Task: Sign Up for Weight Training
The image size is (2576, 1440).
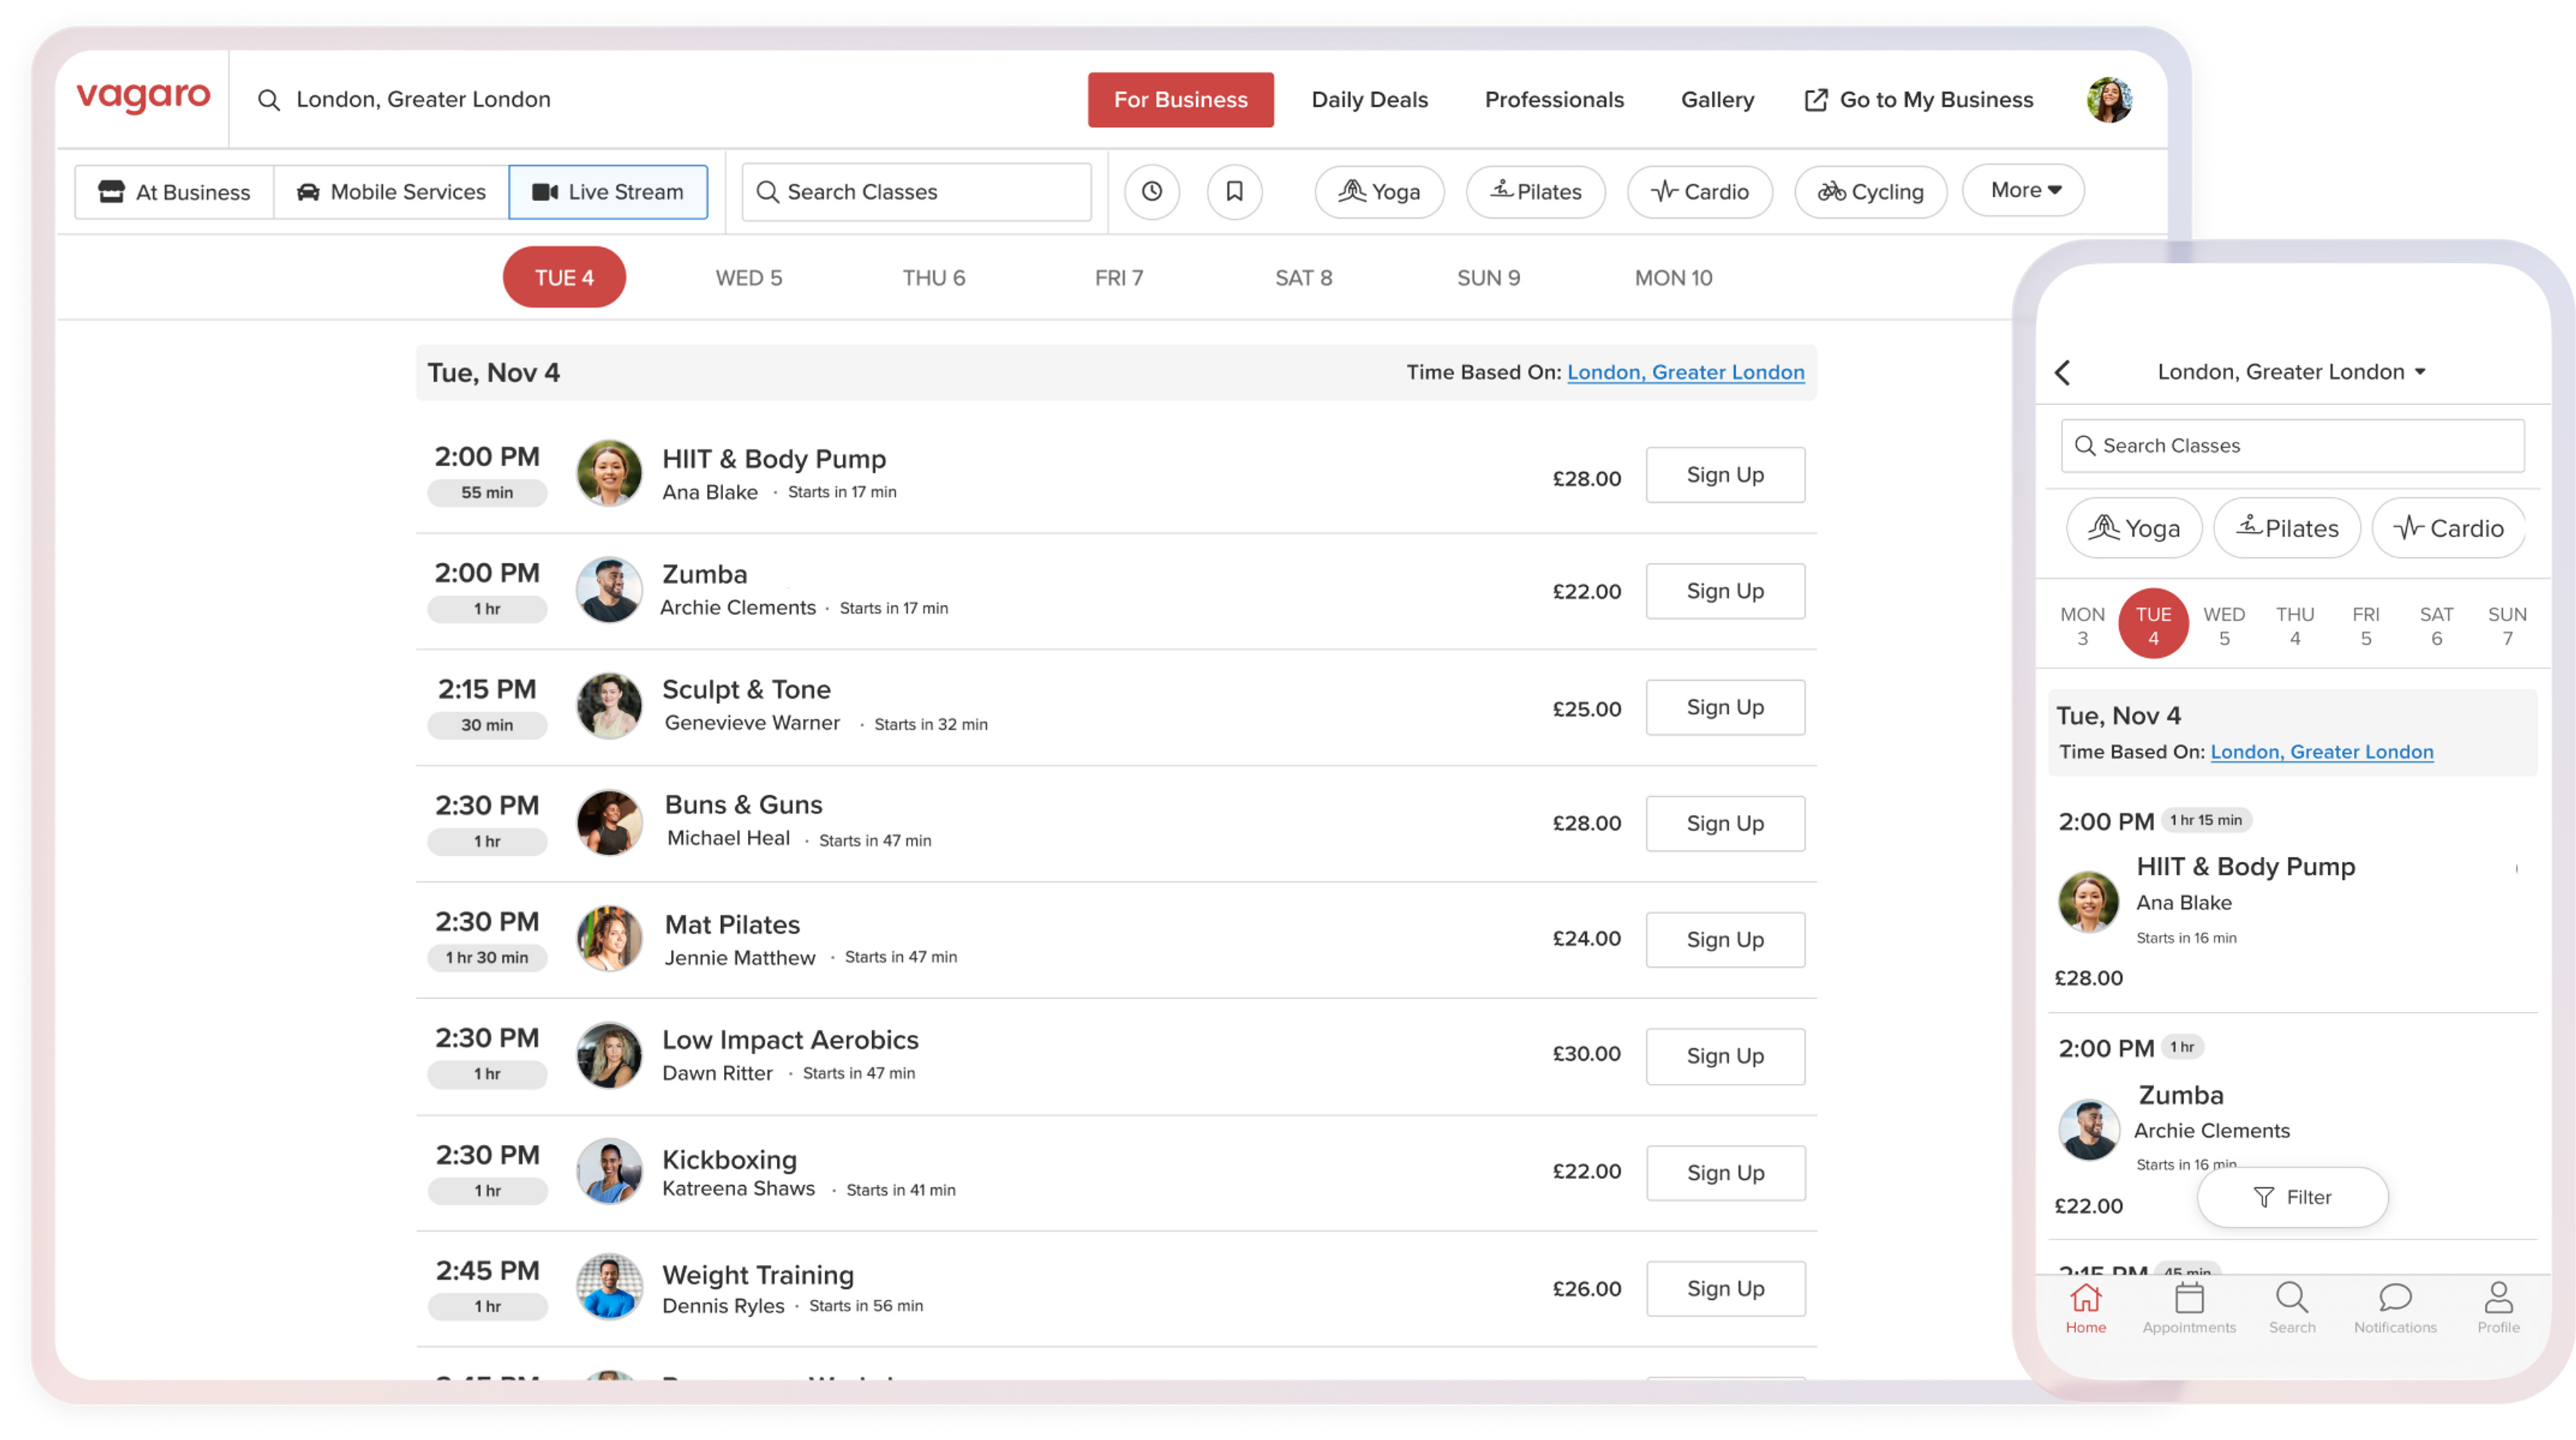Action: [x=1726, y=1289]
